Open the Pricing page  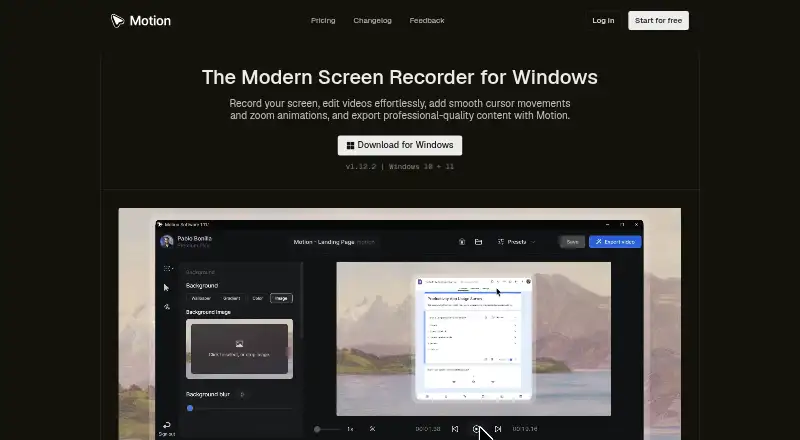pos(323,21)
